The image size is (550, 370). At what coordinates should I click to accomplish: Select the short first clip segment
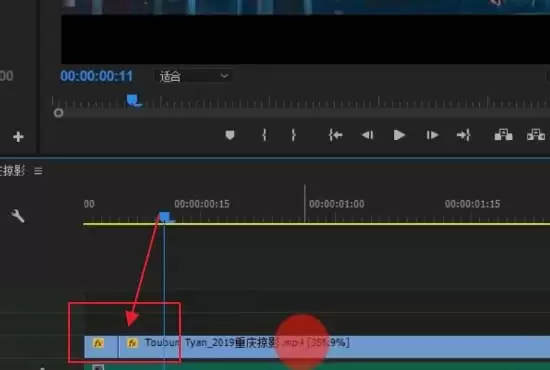click(101, 347)
